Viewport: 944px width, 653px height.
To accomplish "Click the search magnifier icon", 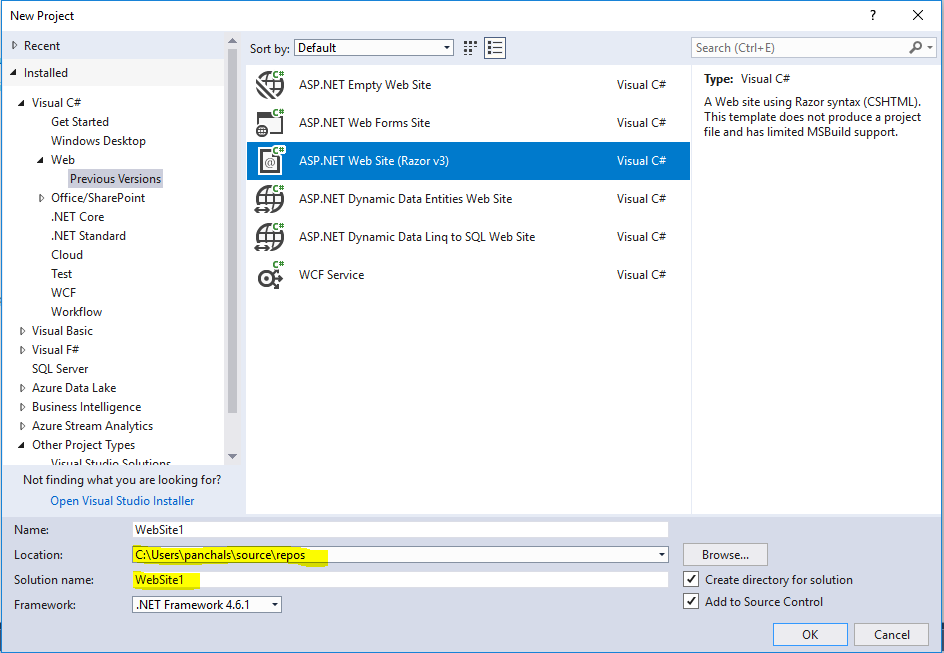I will [915, 48].
